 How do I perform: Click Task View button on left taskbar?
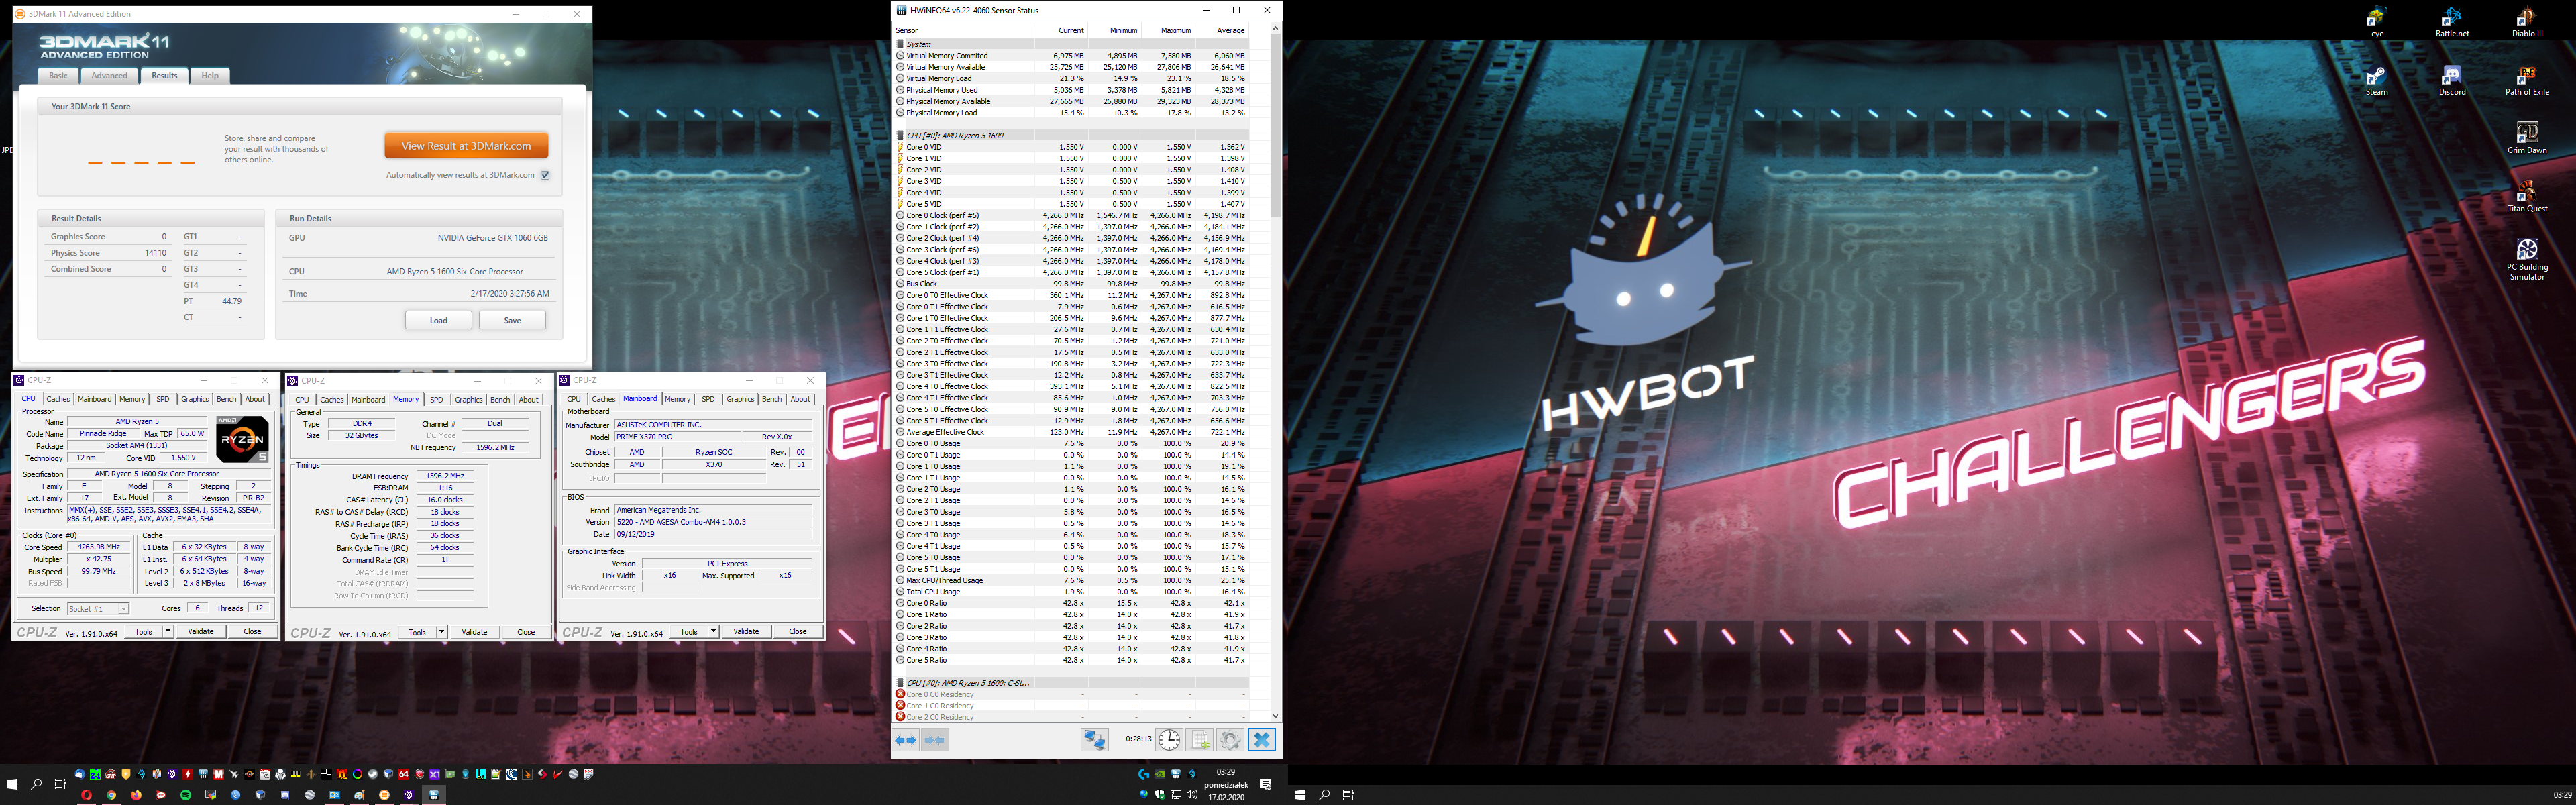[x=60, y=784]
